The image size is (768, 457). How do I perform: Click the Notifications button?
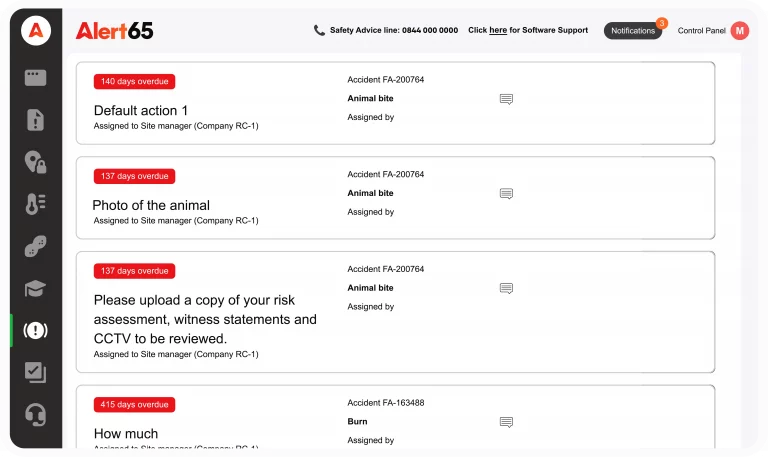[x=633, y=31]
